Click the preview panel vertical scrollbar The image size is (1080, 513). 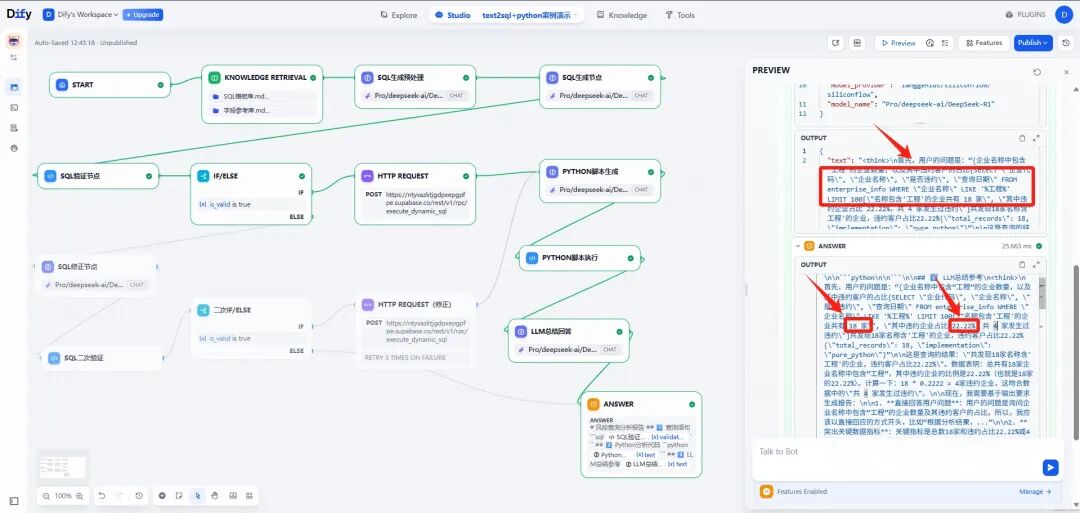click(x=1076, y=351)
